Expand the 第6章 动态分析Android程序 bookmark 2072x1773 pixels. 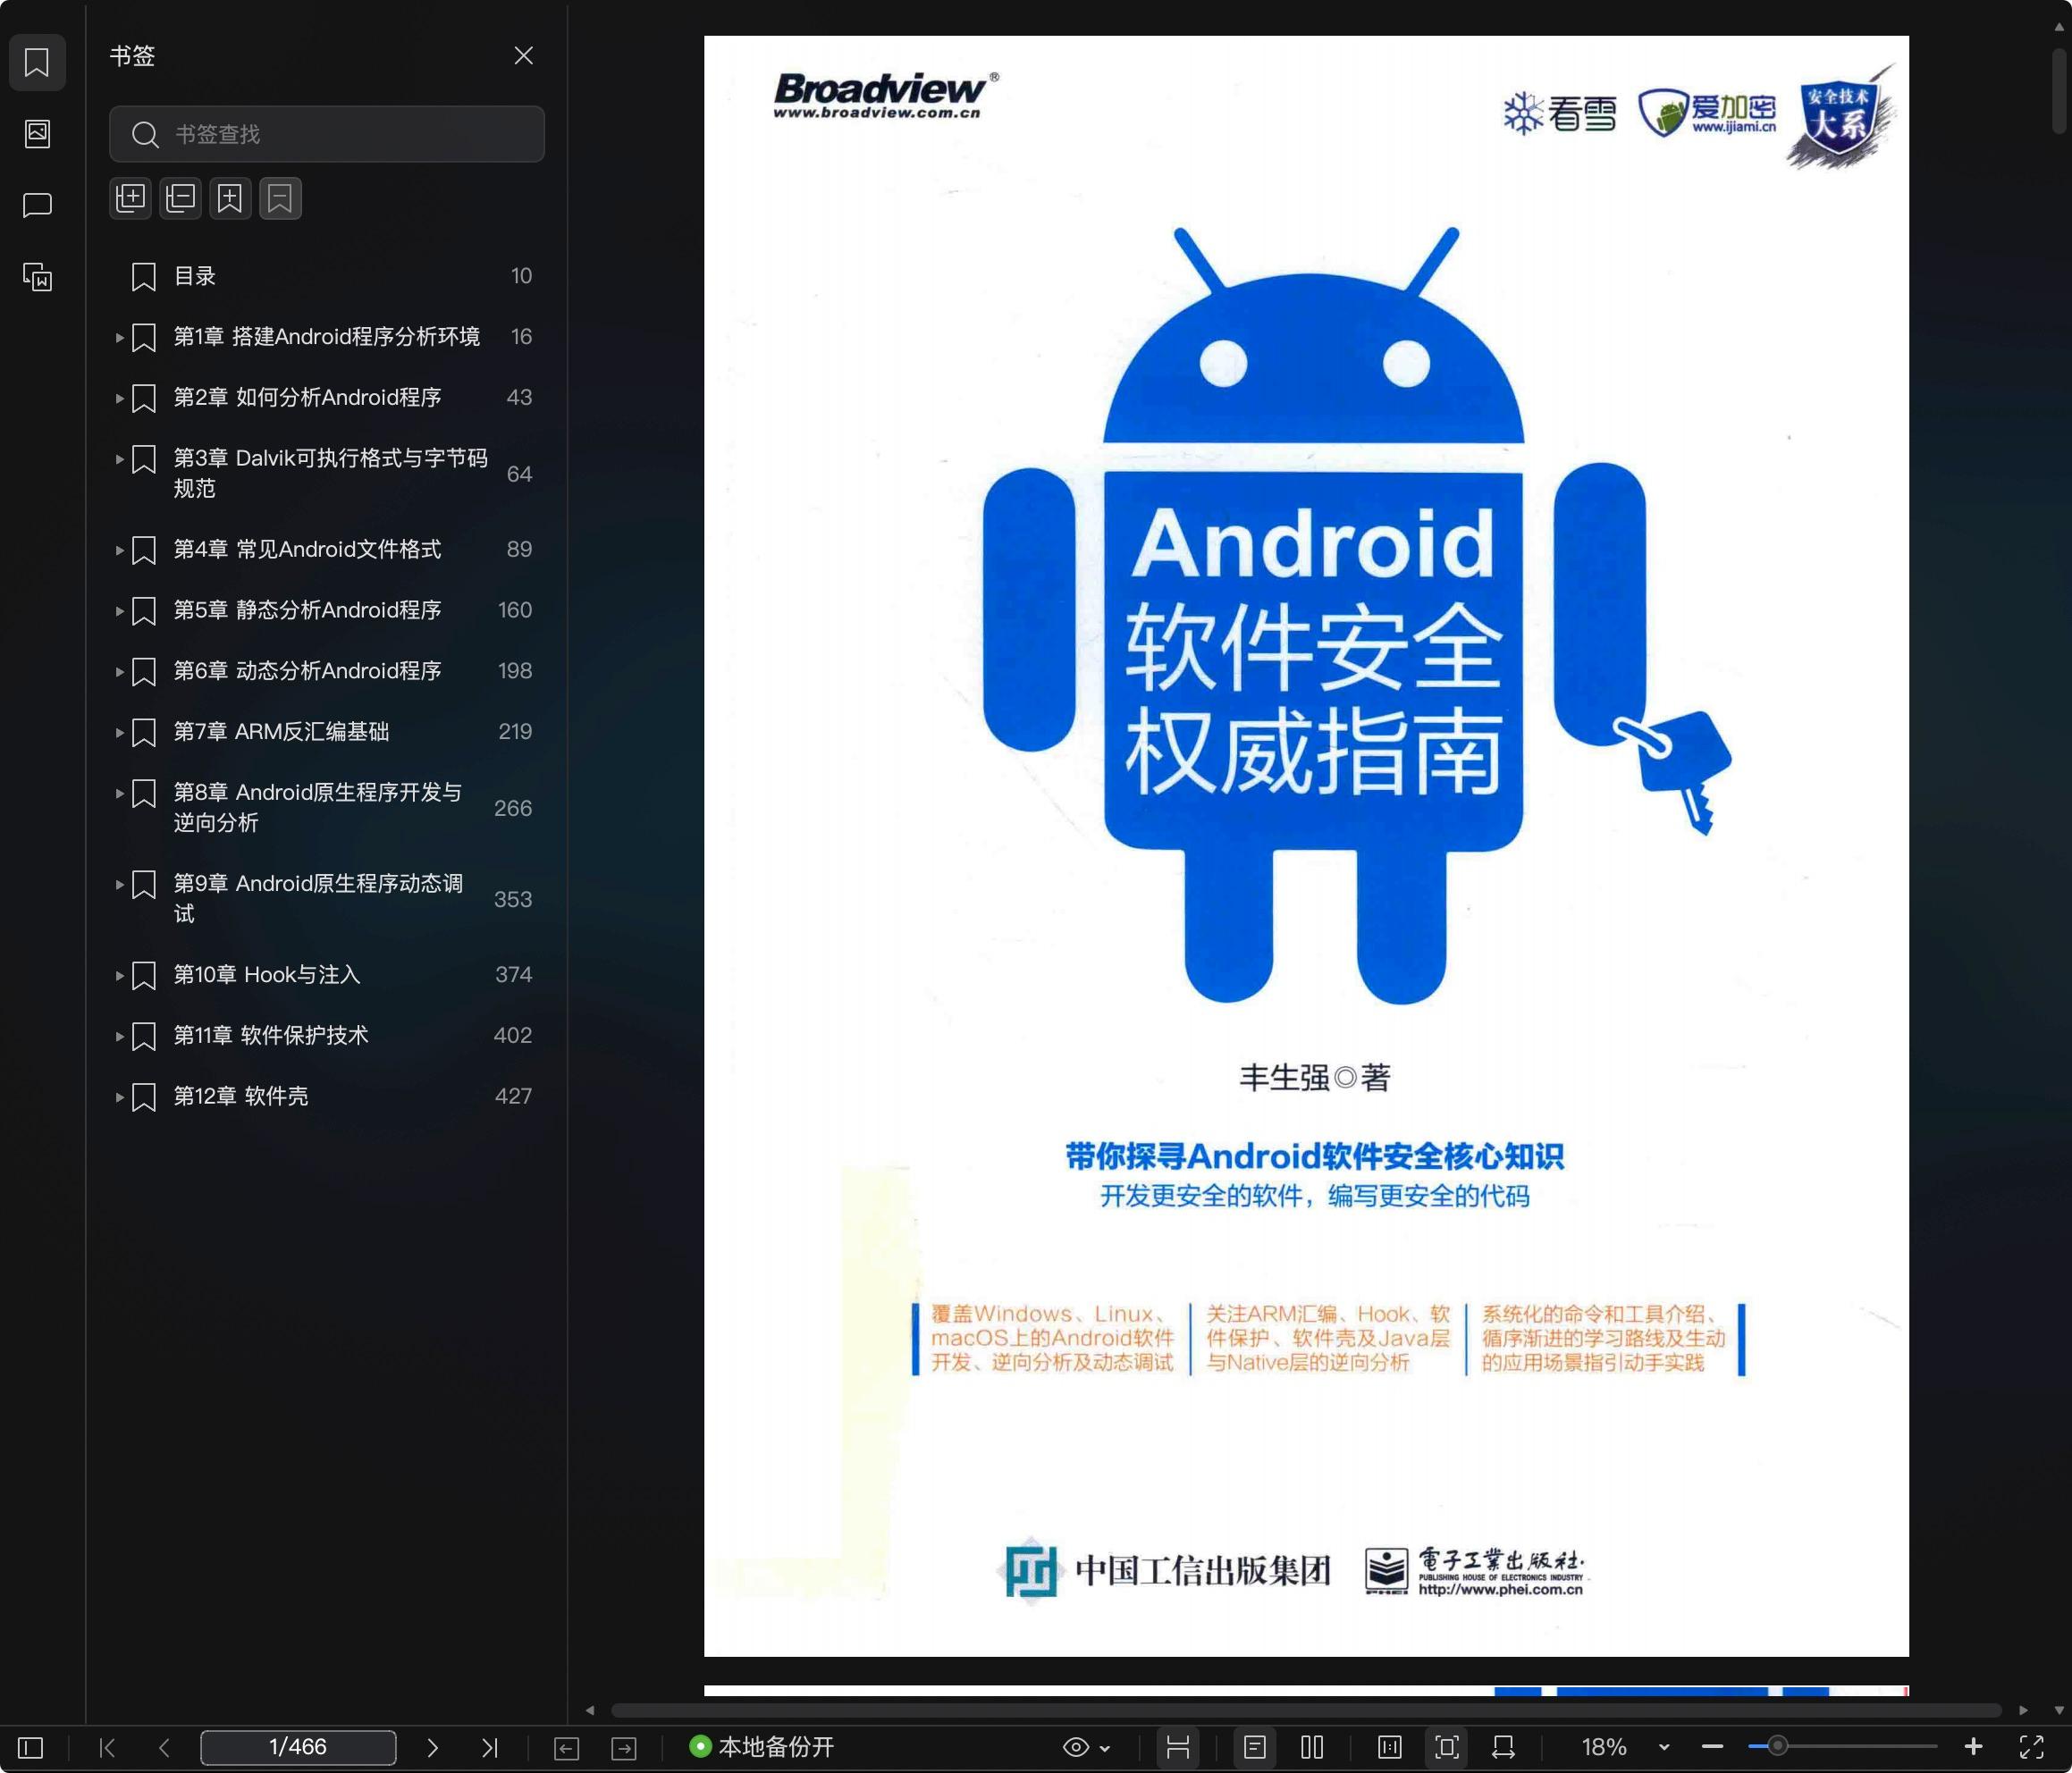119,672
